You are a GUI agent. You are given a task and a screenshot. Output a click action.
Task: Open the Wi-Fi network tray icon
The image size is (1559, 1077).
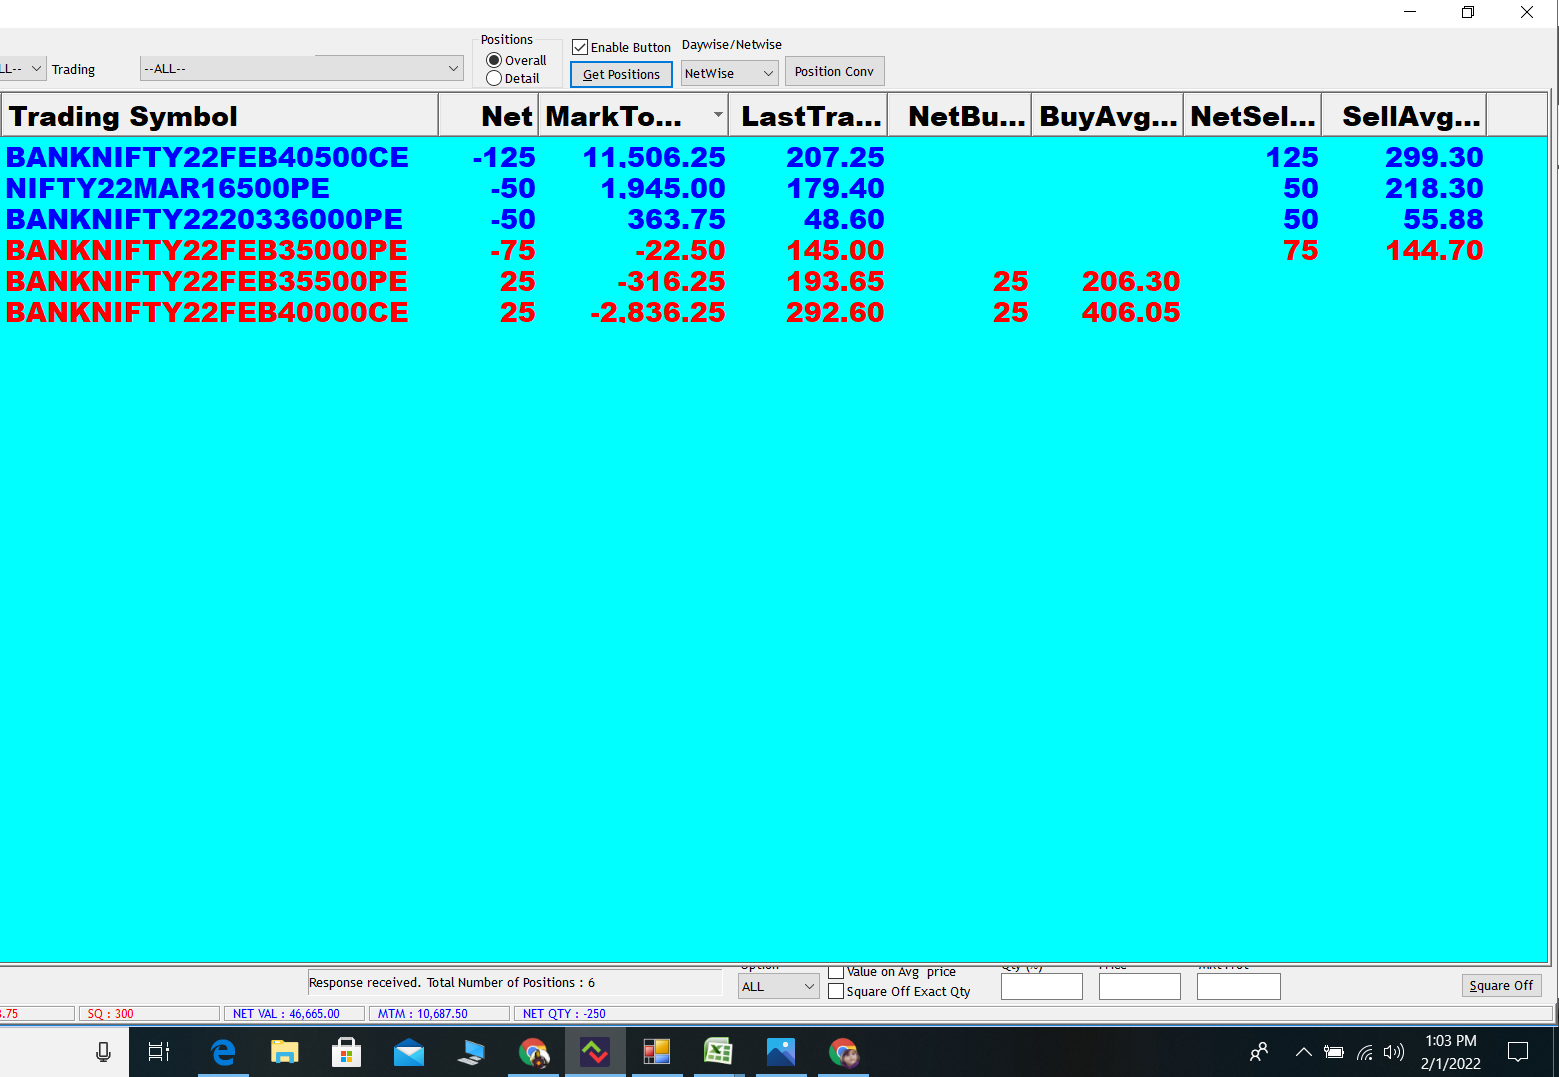click(1364, 1052)
